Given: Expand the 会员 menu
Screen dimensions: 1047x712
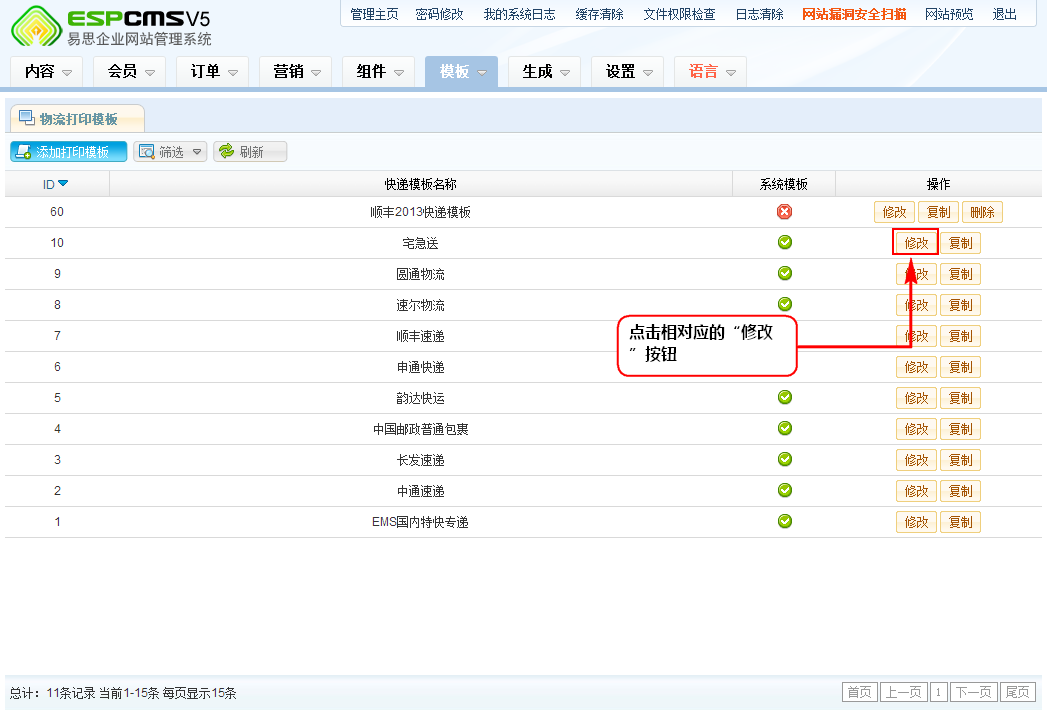Looking at the screenshot, I should 130,71.
